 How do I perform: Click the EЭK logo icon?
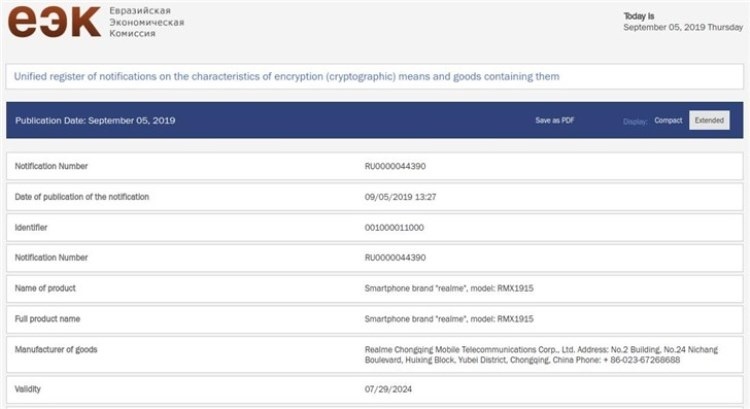54,21
